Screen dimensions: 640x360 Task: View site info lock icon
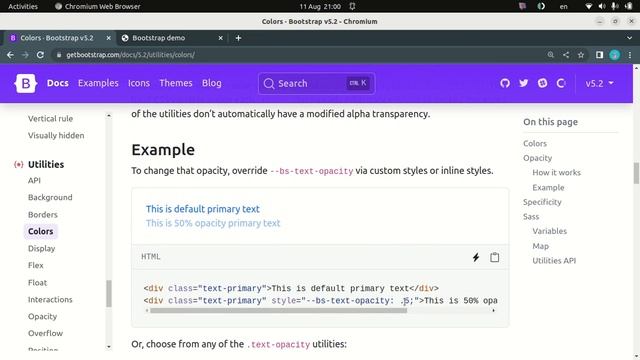click(x=59, y=55)
